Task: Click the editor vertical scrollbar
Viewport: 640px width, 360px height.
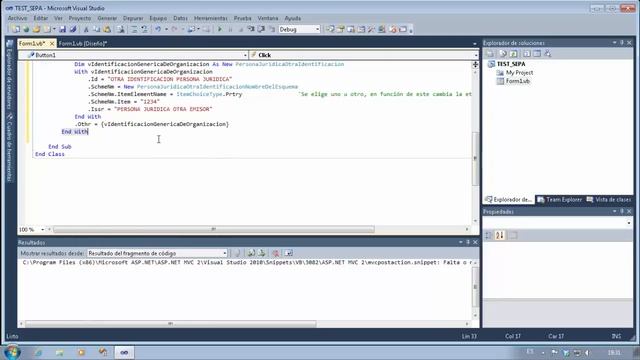Action: click(x=475, y=158)
